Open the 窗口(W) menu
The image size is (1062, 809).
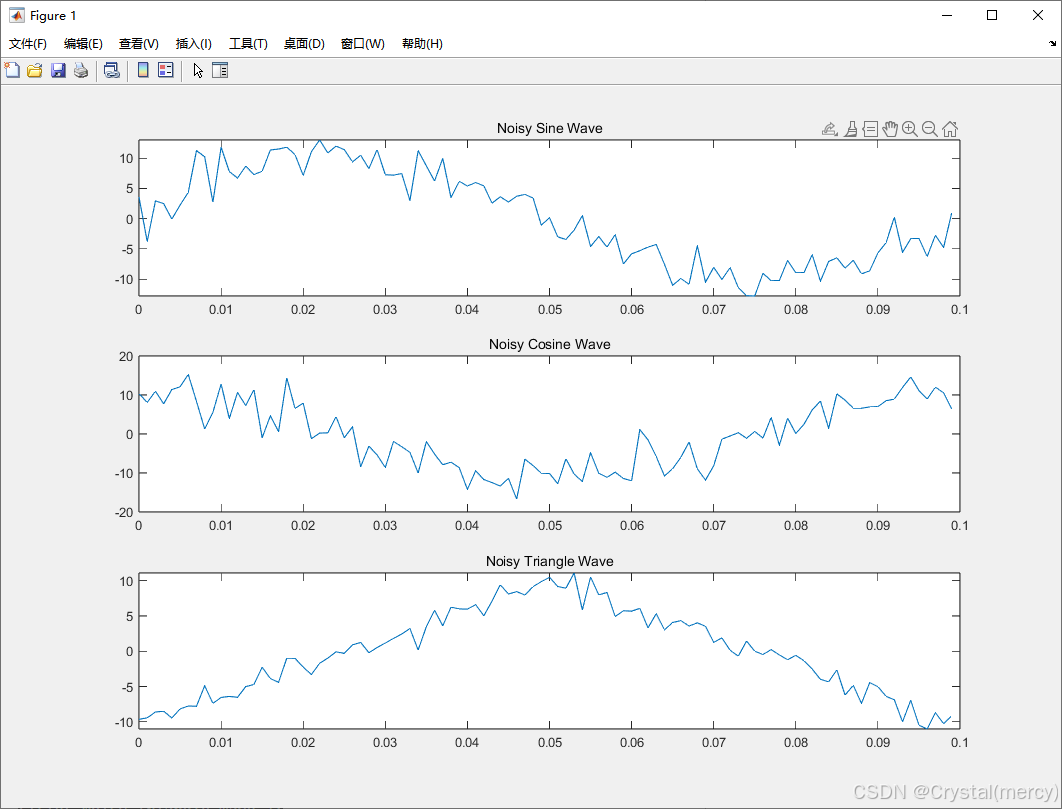(363, 43)
